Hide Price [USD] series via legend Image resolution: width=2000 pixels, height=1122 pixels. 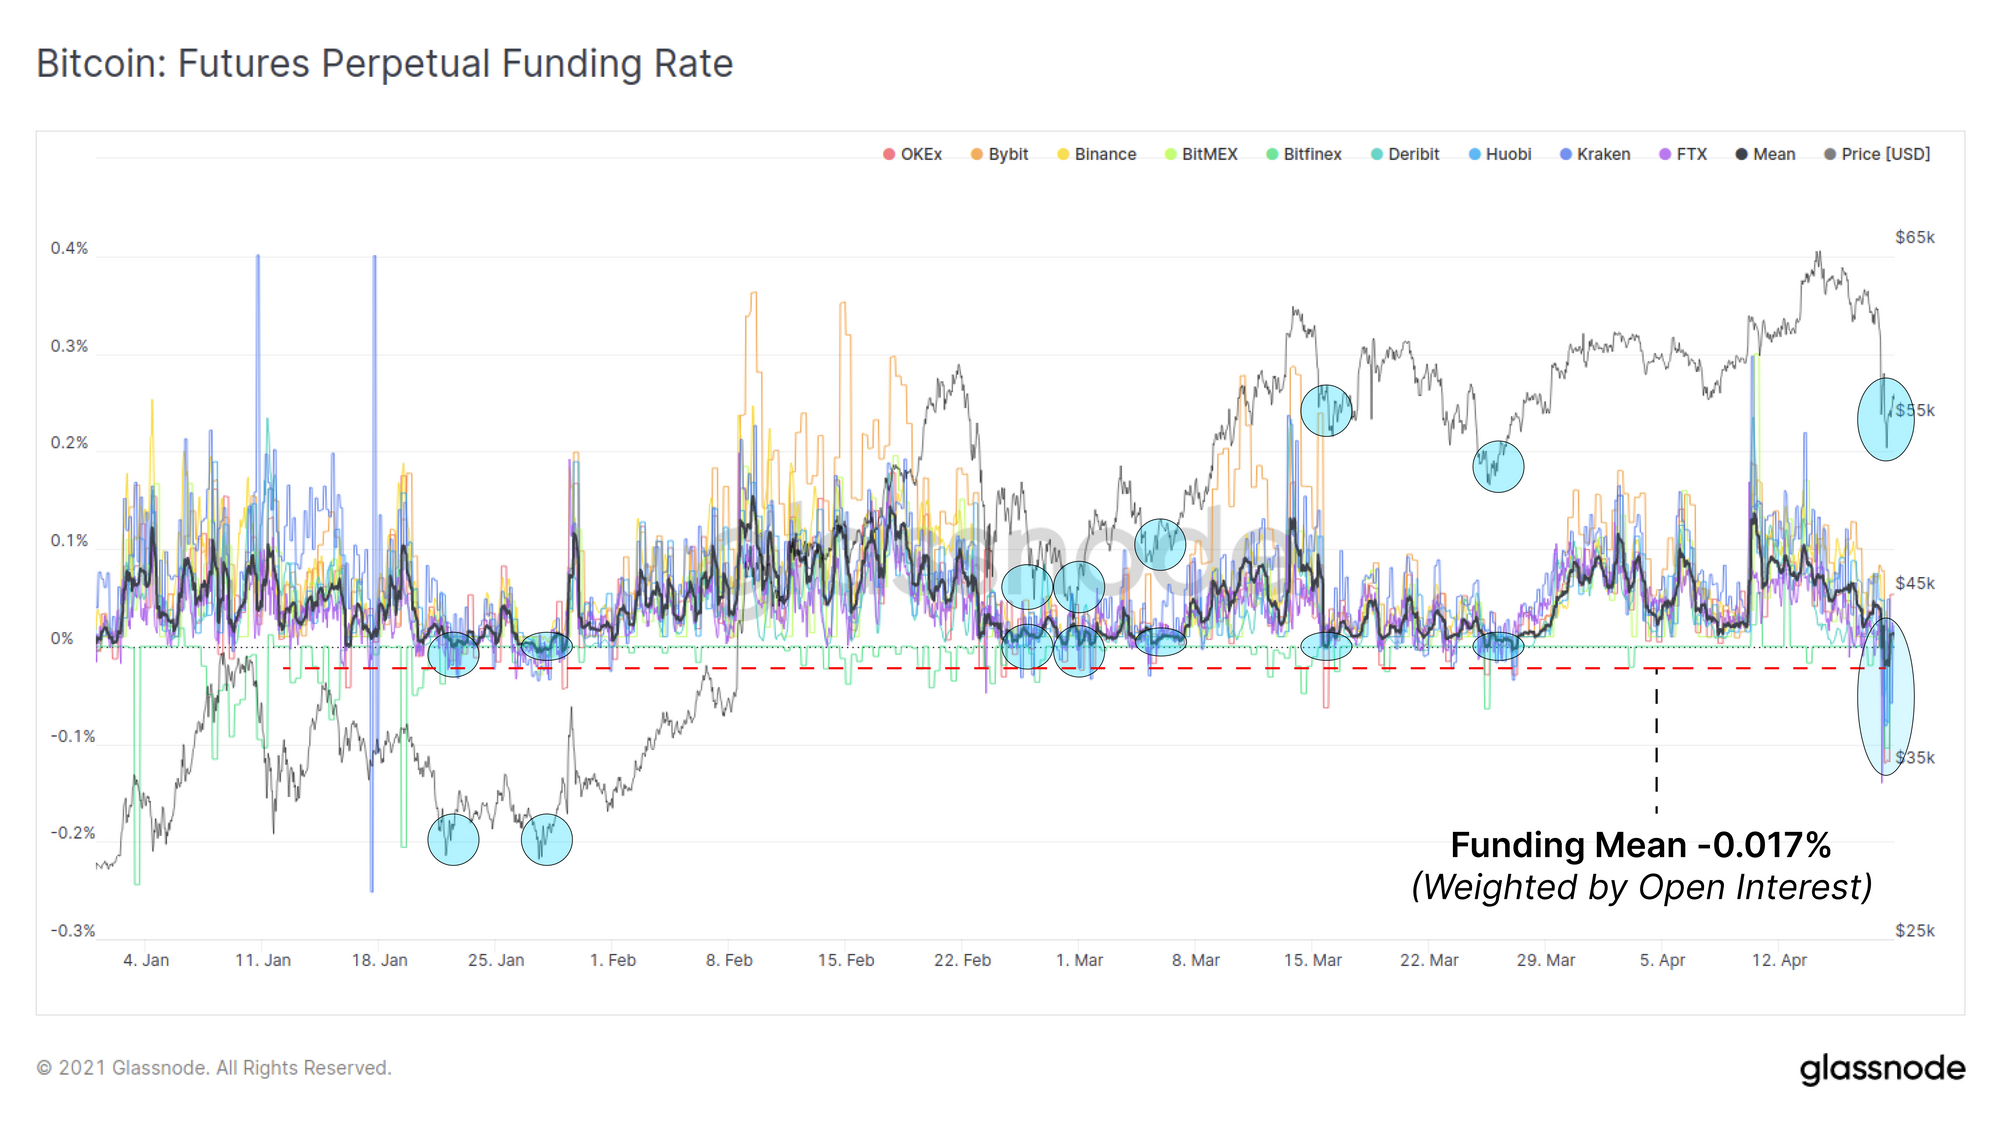[1884, 154]
